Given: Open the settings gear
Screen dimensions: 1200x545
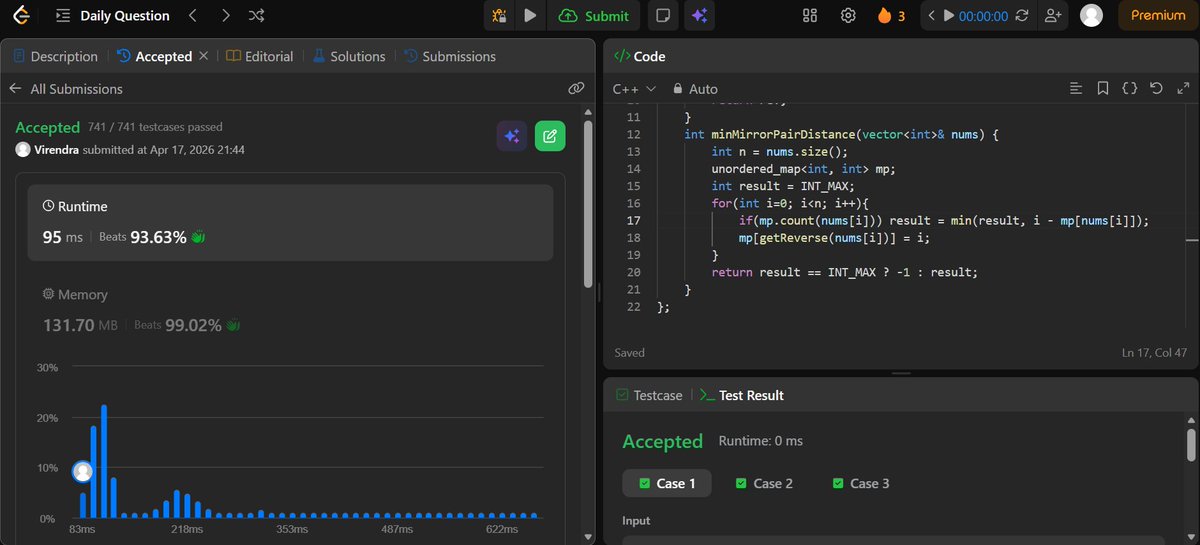Looking at the screenshot, I should (x=848, y=15).
